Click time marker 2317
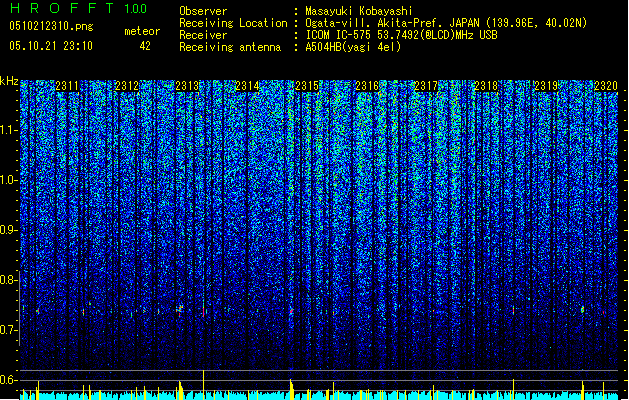The height and width of the screenshot is (400, 629). [x=426, y=86]
